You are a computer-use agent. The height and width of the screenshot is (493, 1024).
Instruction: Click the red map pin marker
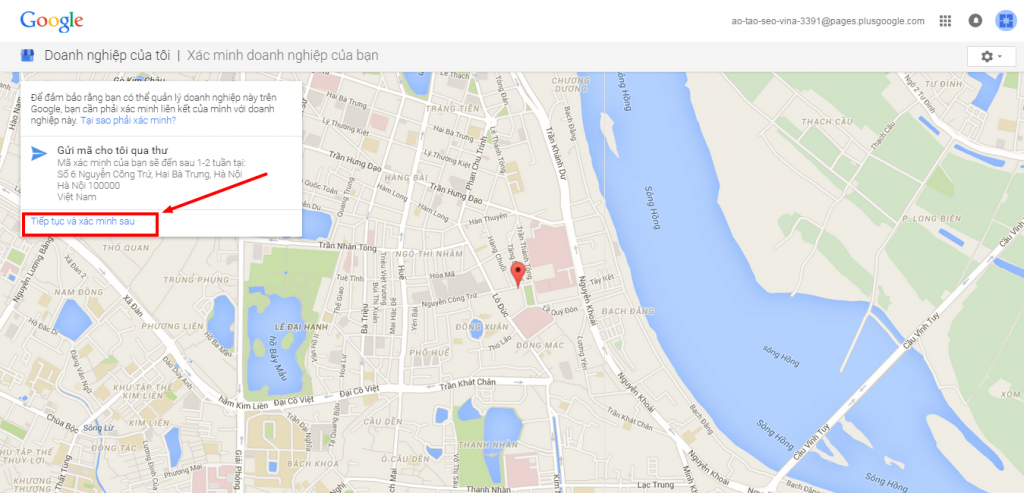tap(518, 276)
